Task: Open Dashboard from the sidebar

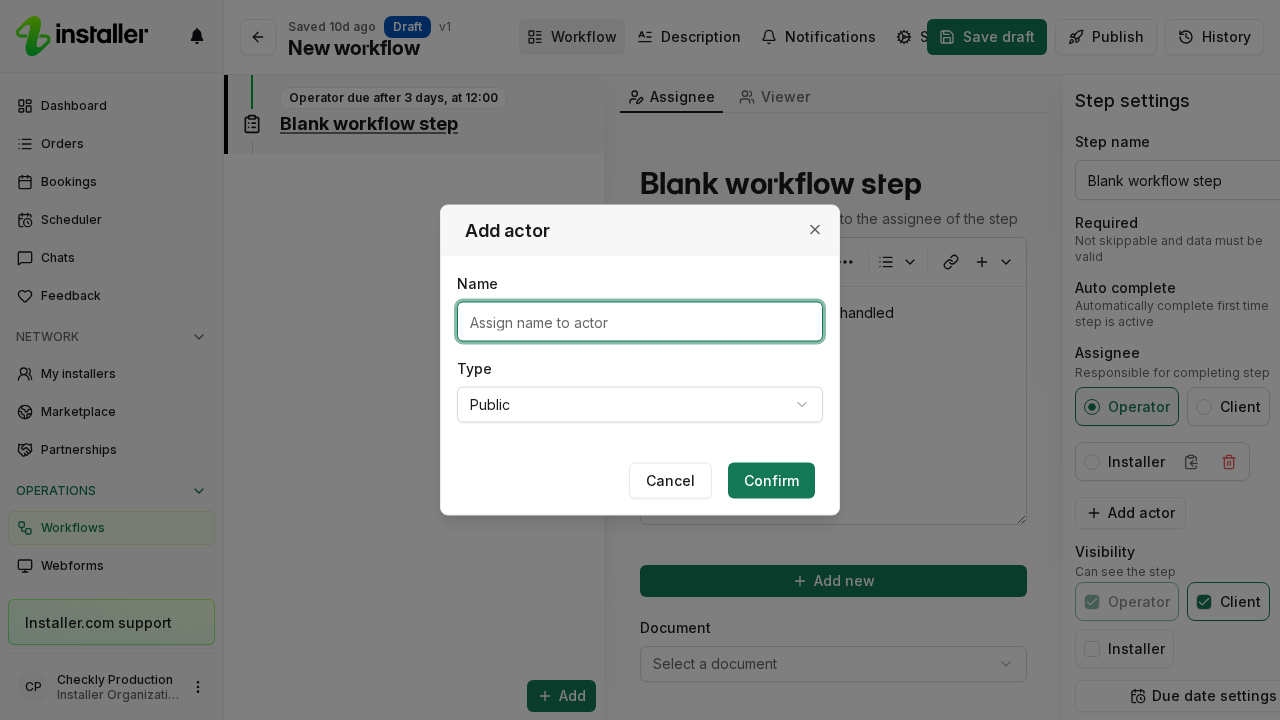Action: [111, 106]
